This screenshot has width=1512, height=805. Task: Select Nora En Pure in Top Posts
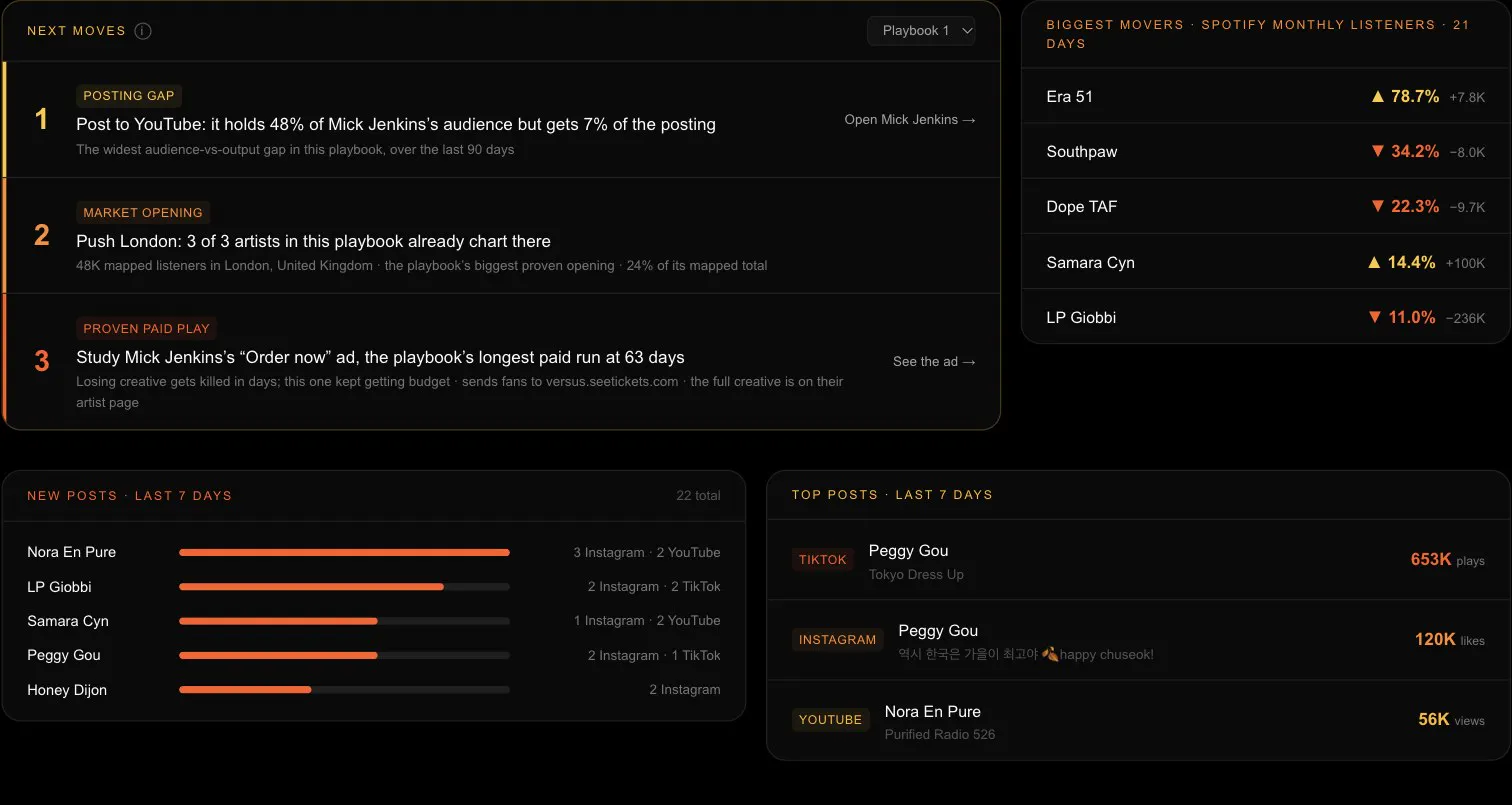coord(933,712)
